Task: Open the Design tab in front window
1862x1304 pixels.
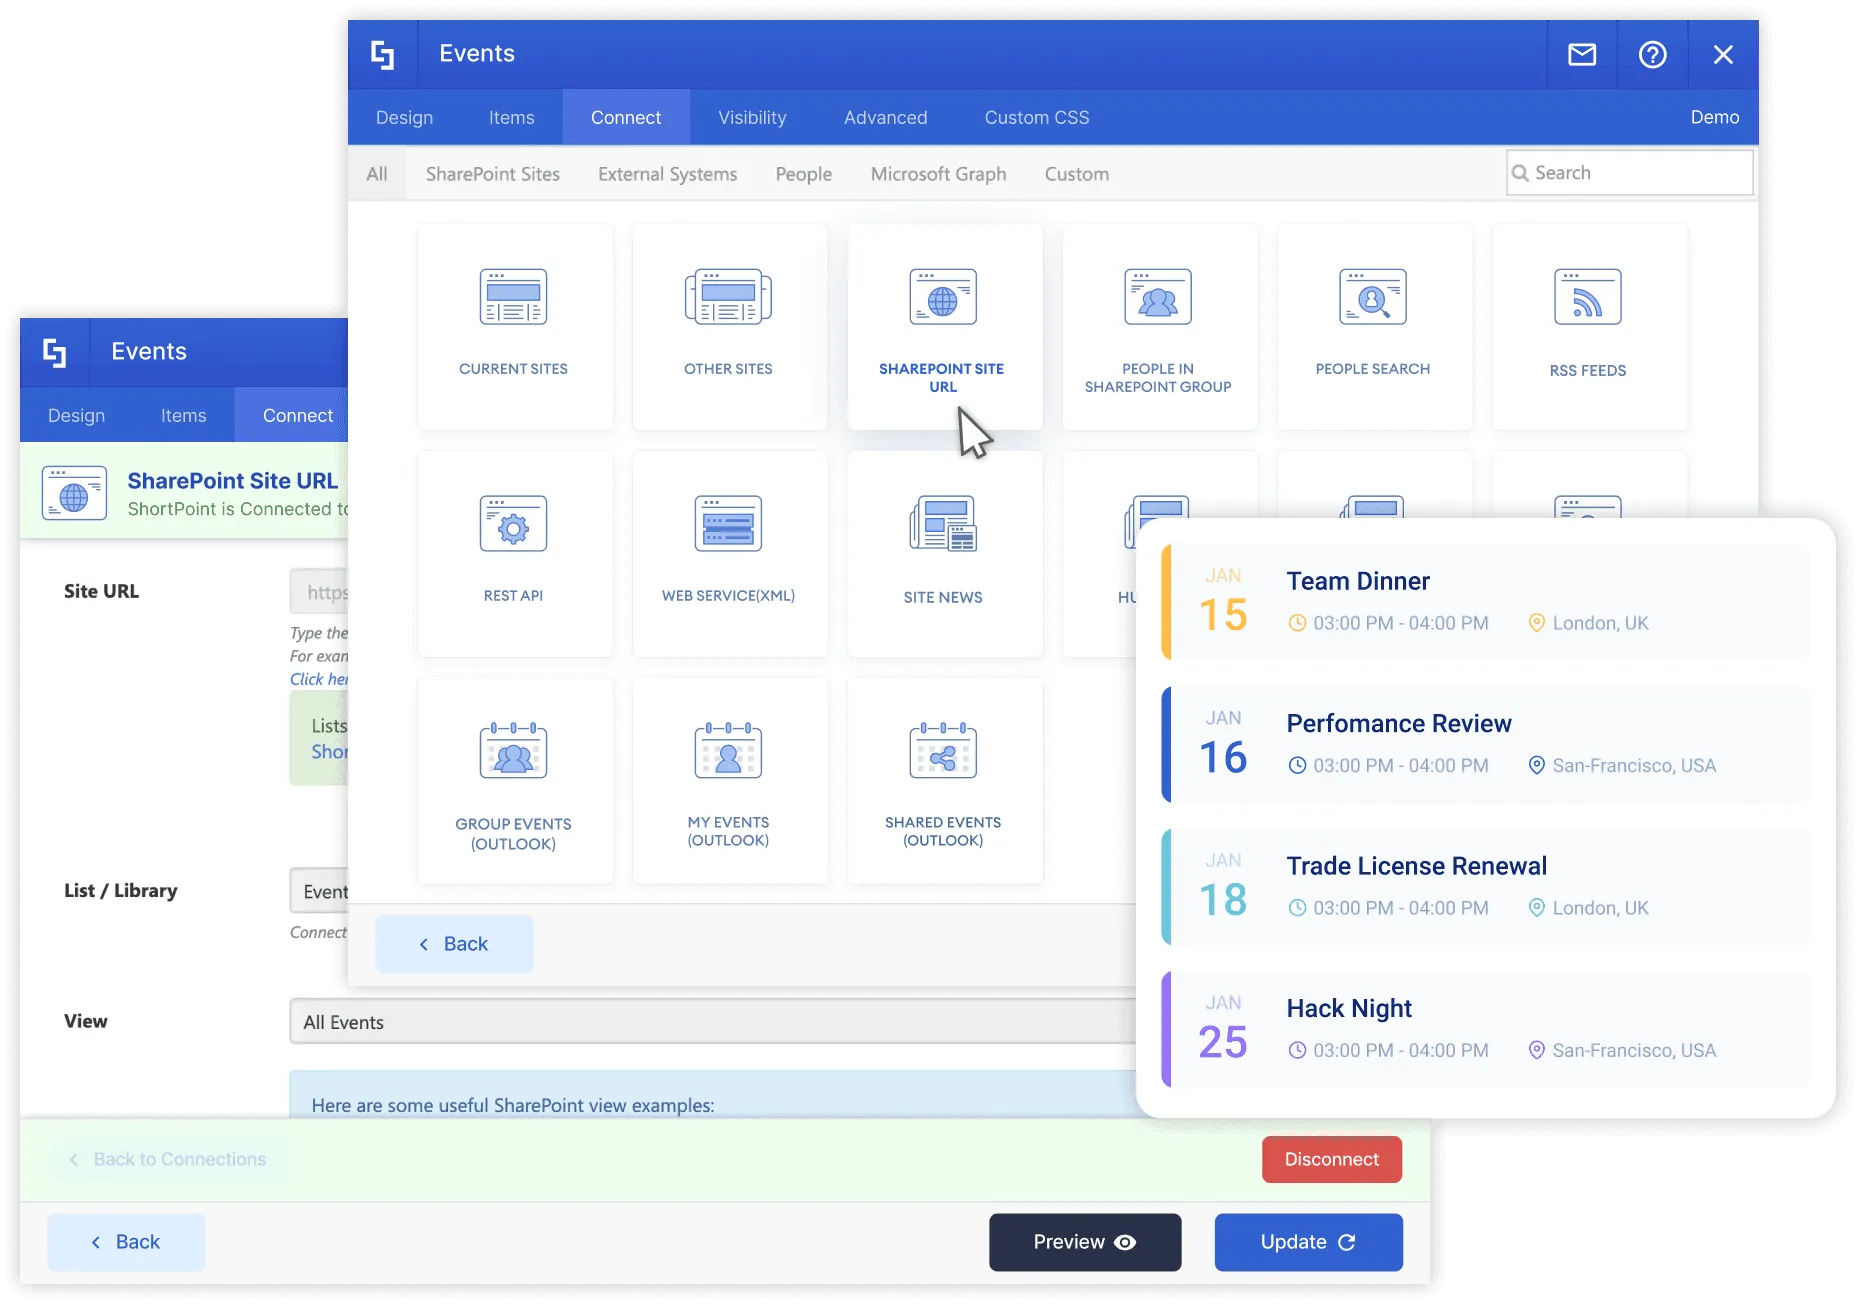Action: click(x=405, y=117)
